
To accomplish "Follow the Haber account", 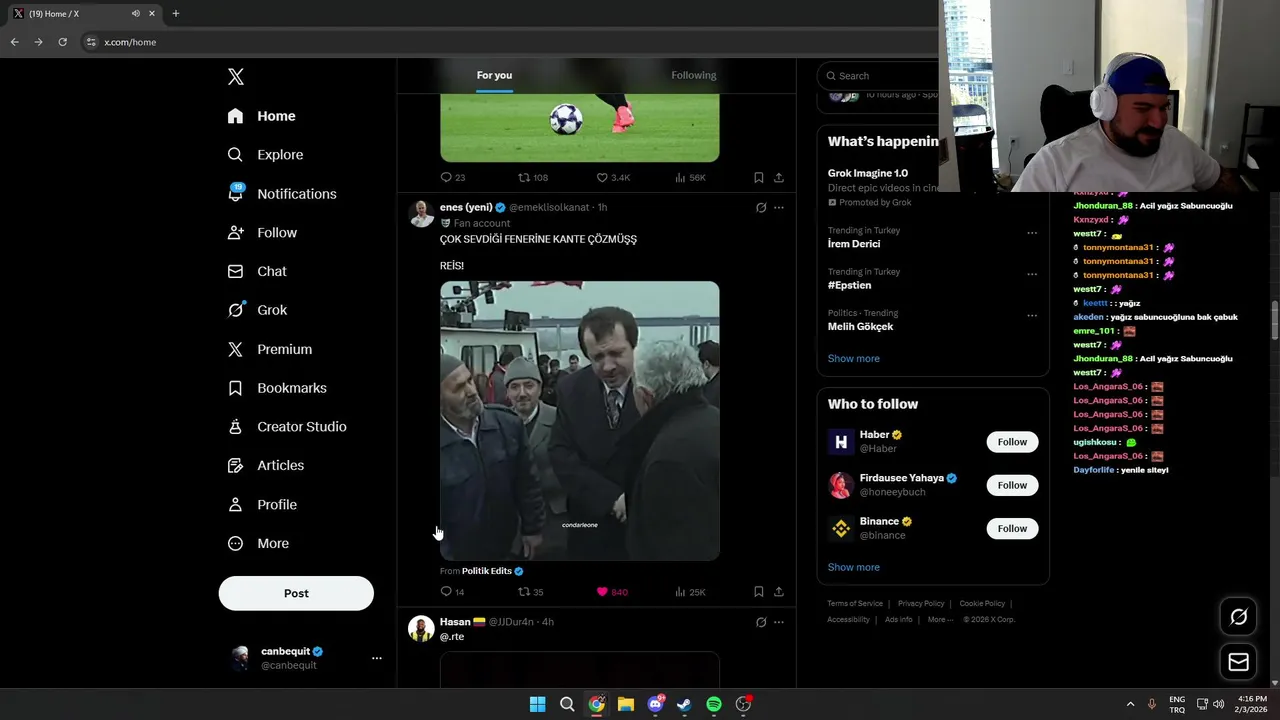I will 1012,442.
